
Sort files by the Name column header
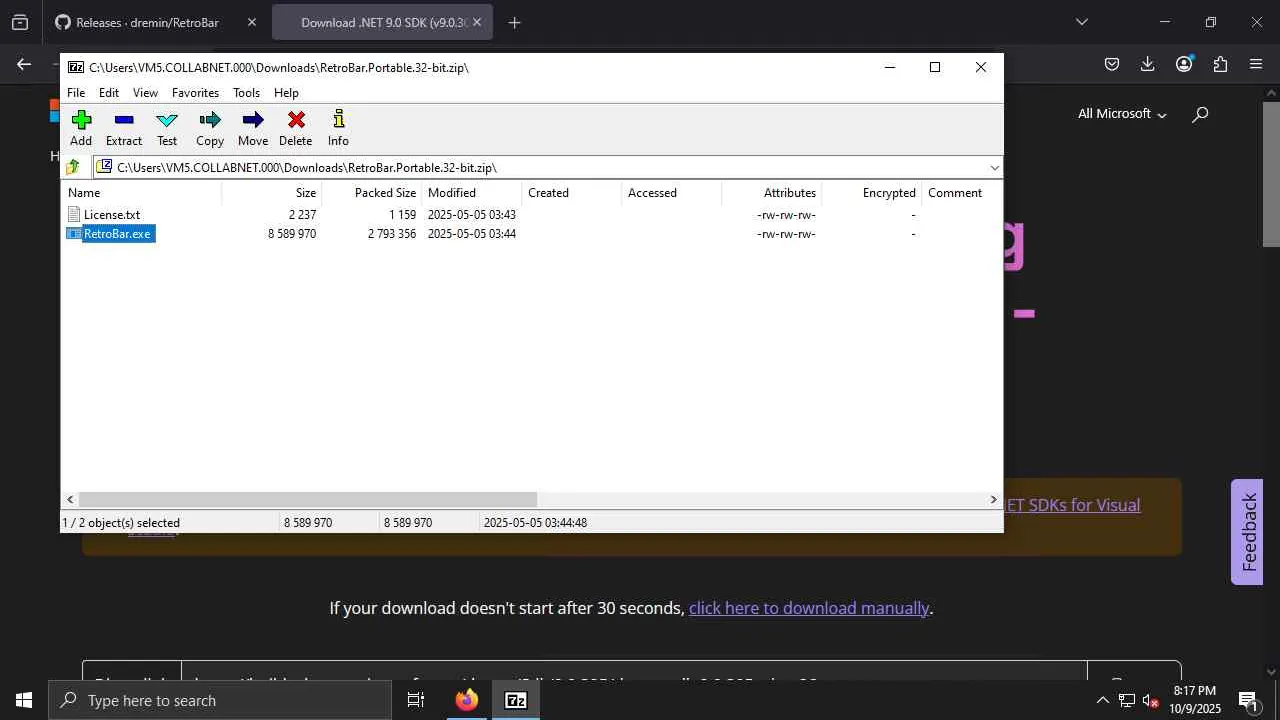[x=141, y=193]
